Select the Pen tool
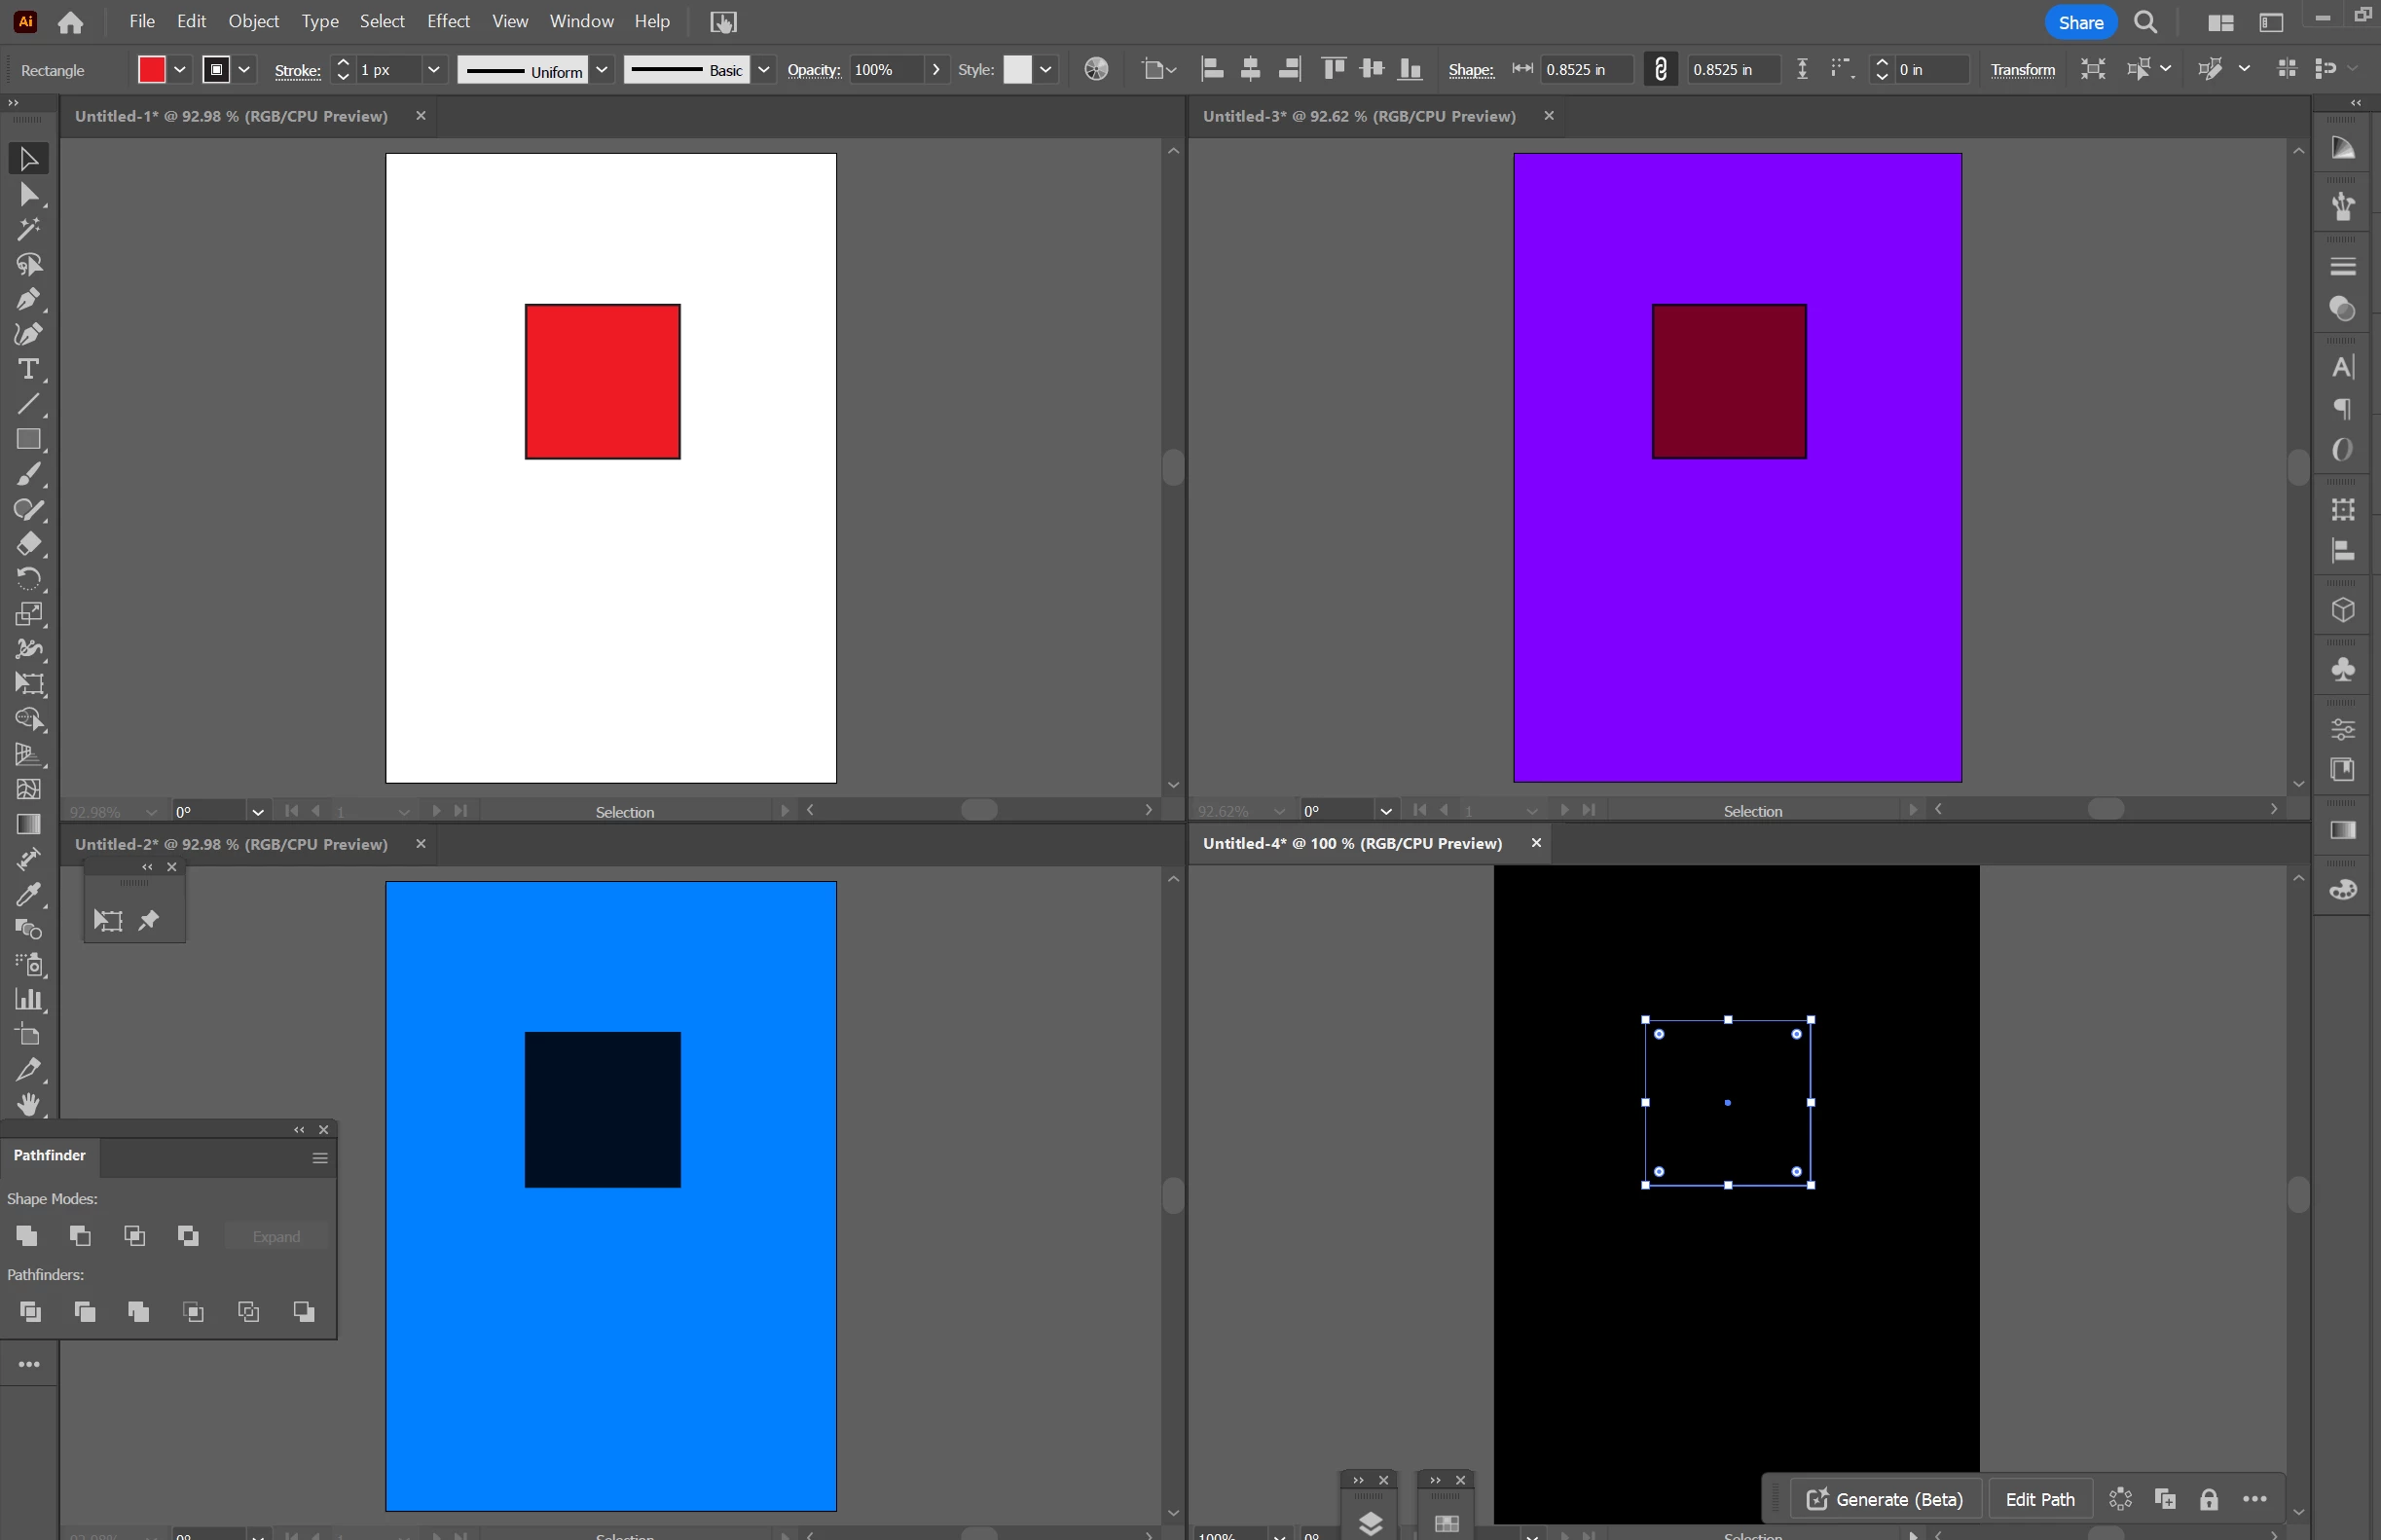The width and height of the screenshot is (2381, 1540). coord(28,299)
